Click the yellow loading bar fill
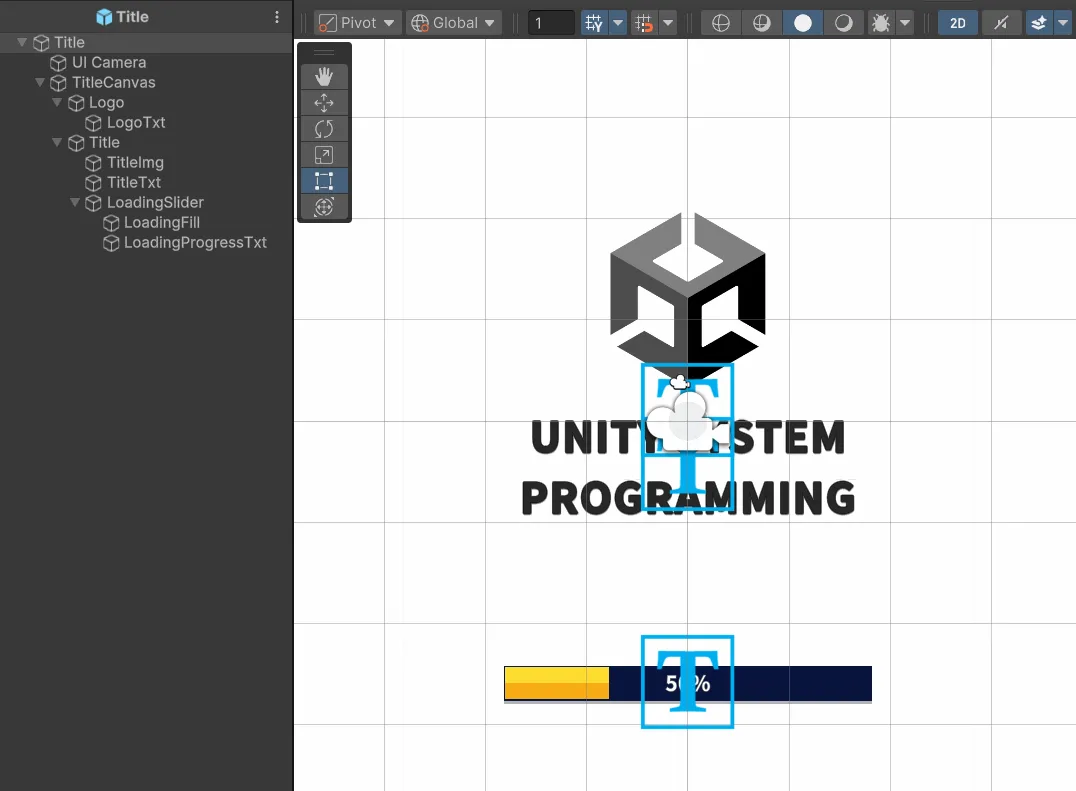This screenshot has width=1076, height=791. pos(557,683)
